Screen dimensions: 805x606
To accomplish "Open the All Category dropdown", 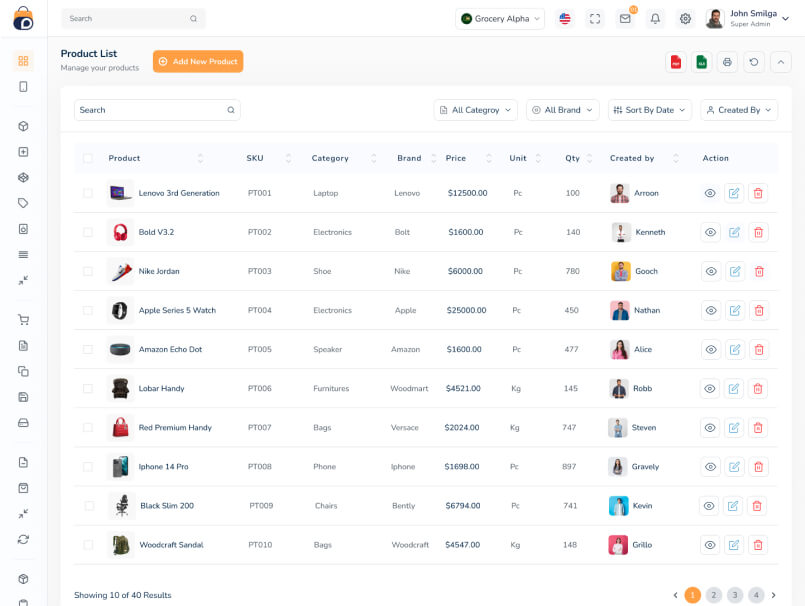I will click(x=476, y=110).
